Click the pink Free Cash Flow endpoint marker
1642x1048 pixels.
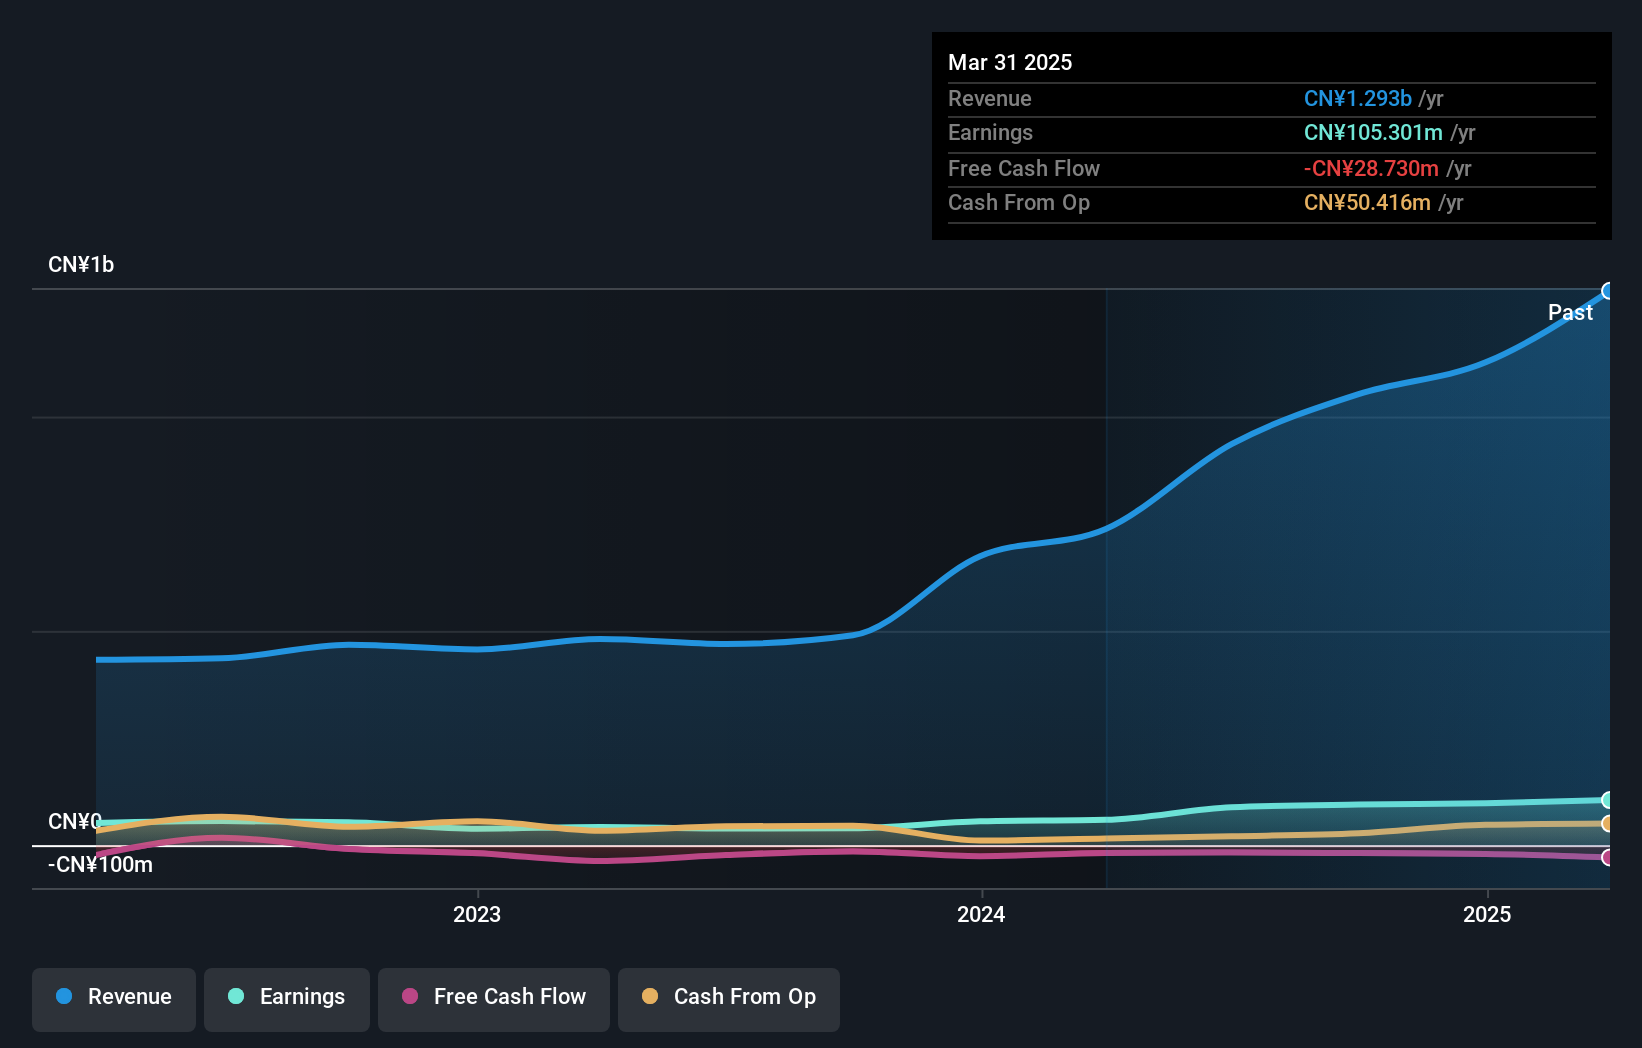[1607, 857]
